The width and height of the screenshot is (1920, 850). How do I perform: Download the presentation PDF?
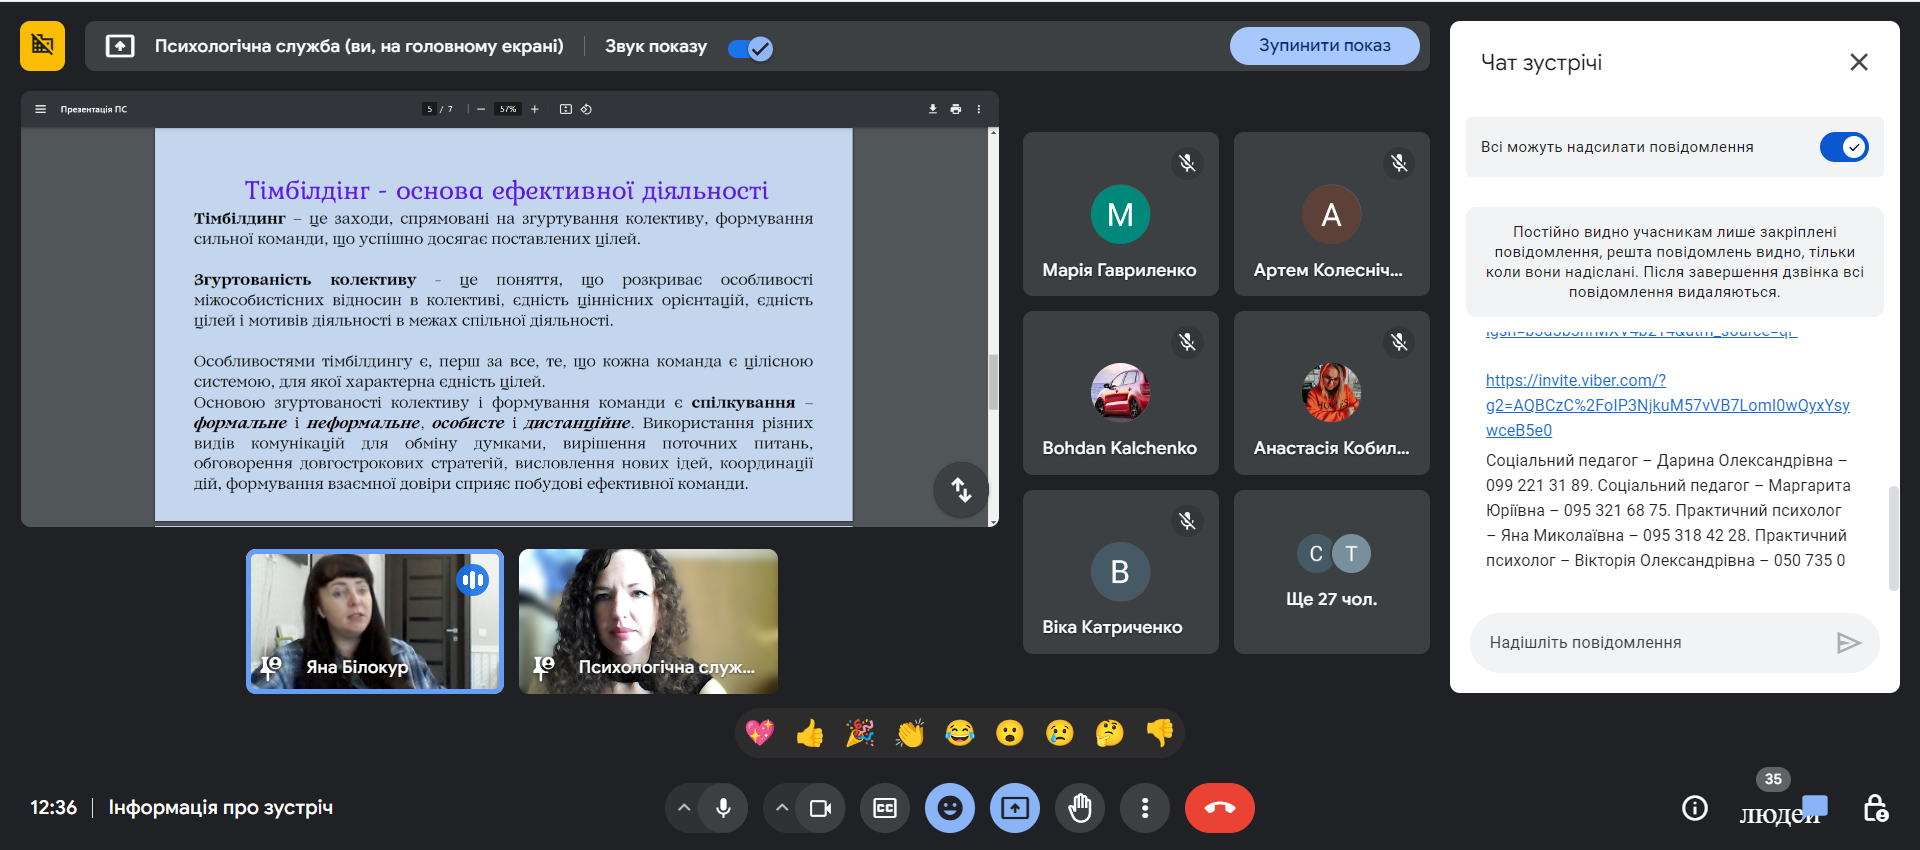click(x=933, y=109)
